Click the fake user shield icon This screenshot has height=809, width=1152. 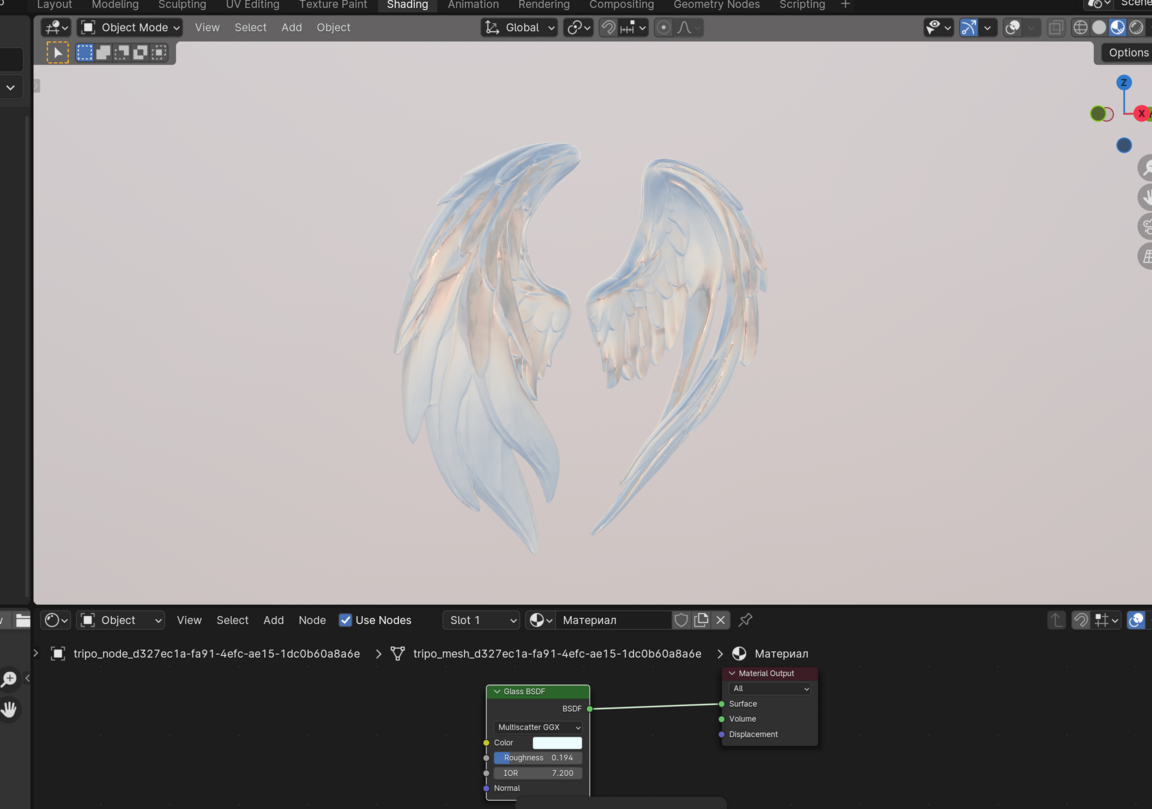(x=681, y=620)
